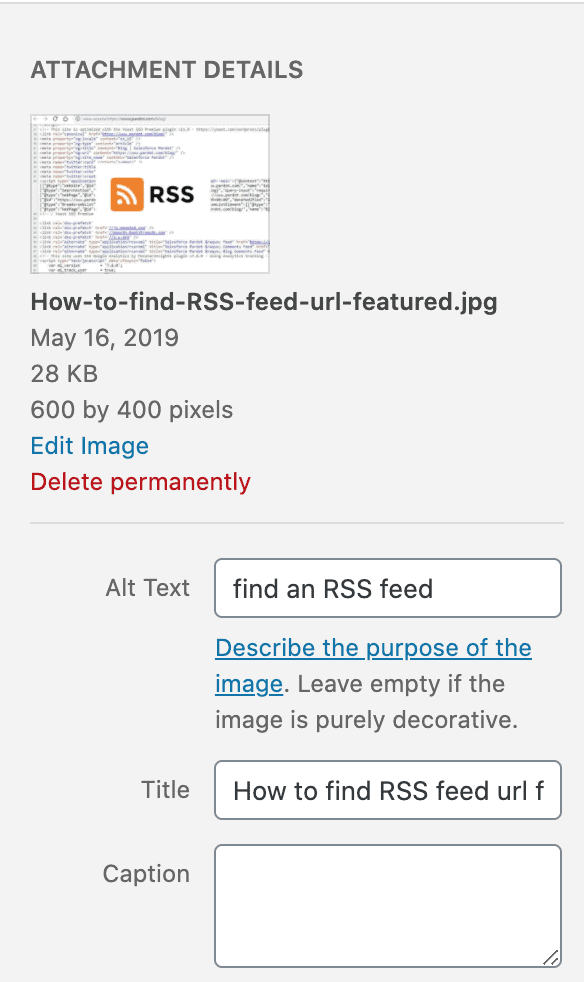Click inside the Alt Text field
Screen dimensions: 584x982
click(x=387, y=588)
